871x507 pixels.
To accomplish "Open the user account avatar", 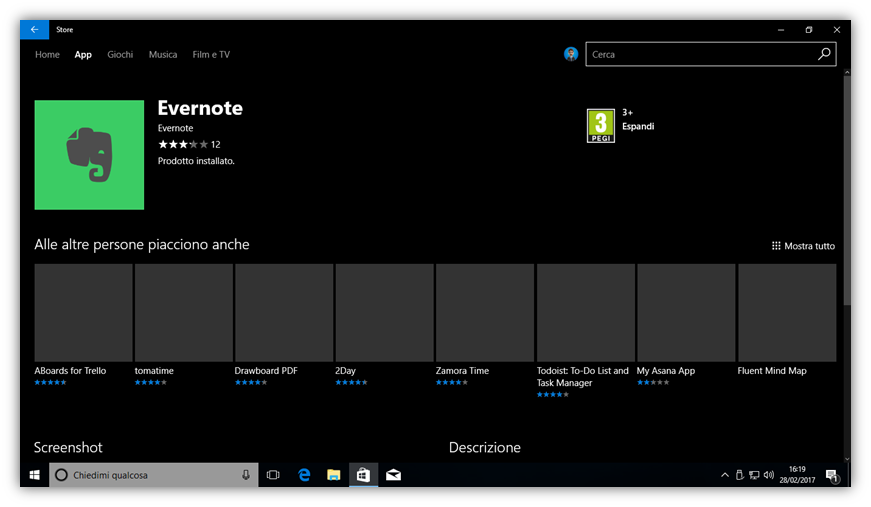I will [x=571, y=54].
